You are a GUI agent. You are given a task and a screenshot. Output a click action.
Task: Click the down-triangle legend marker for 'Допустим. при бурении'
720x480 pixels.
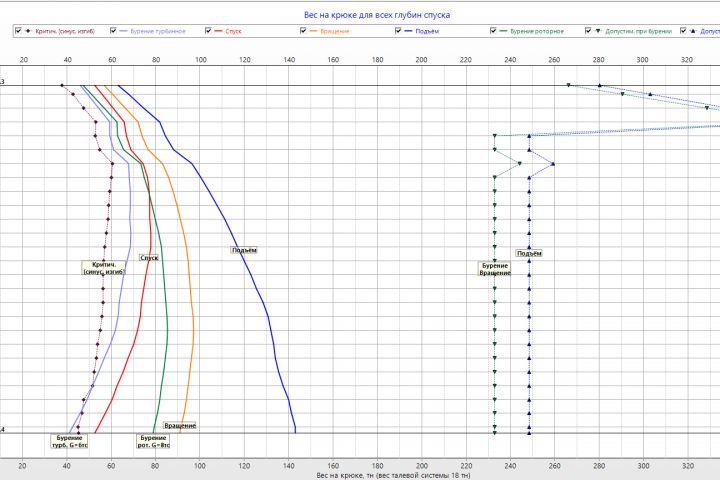(x=598, y=31)
